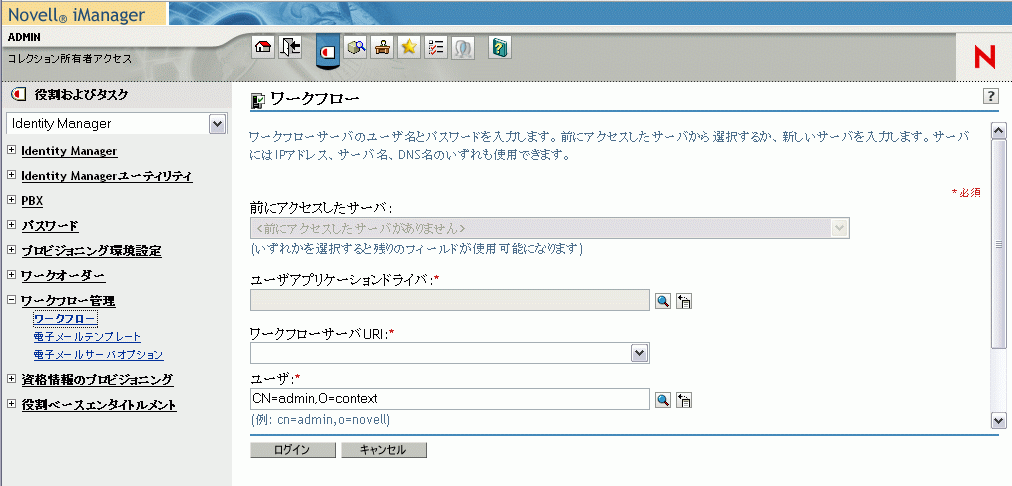Click the ワークフロー管理 role label
This screenshot has width=1012, height=486.
[x=68, y=301]
